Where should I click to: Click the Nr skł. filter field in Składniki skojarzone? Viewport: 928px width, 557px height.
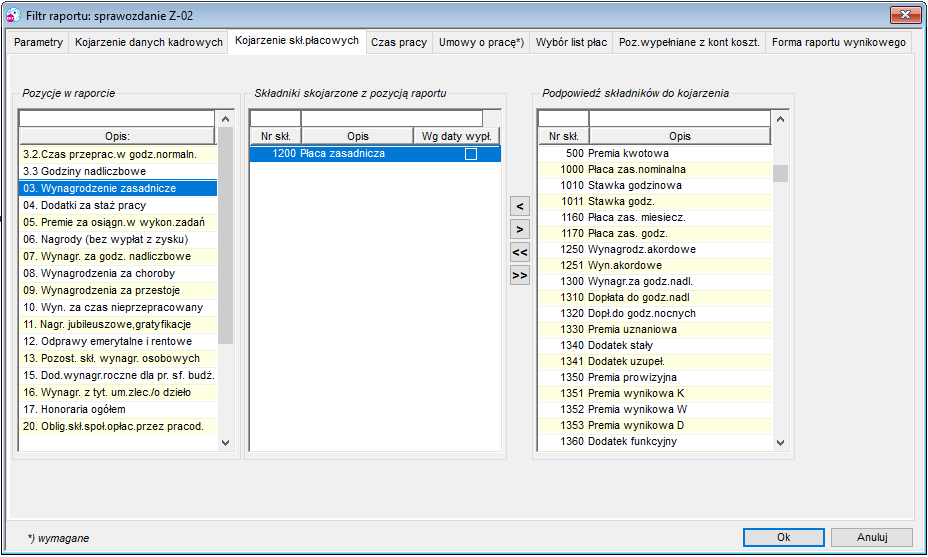tap(275, 119)
